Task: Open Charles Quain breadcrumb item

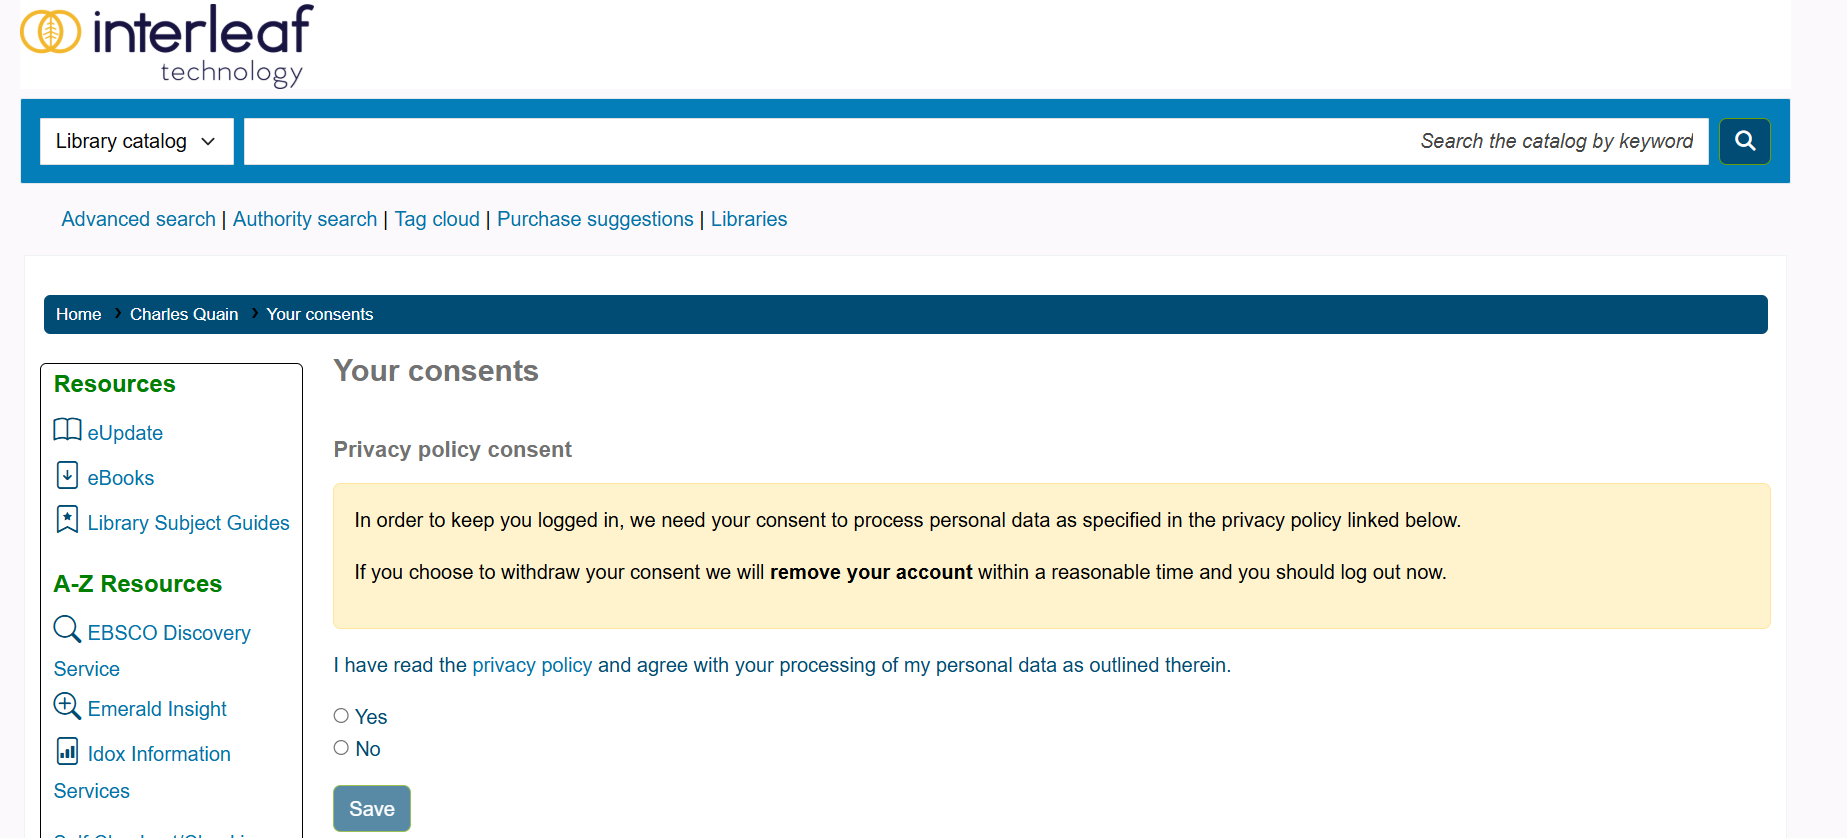Action: pyautogui.click(x=184, y=314)
